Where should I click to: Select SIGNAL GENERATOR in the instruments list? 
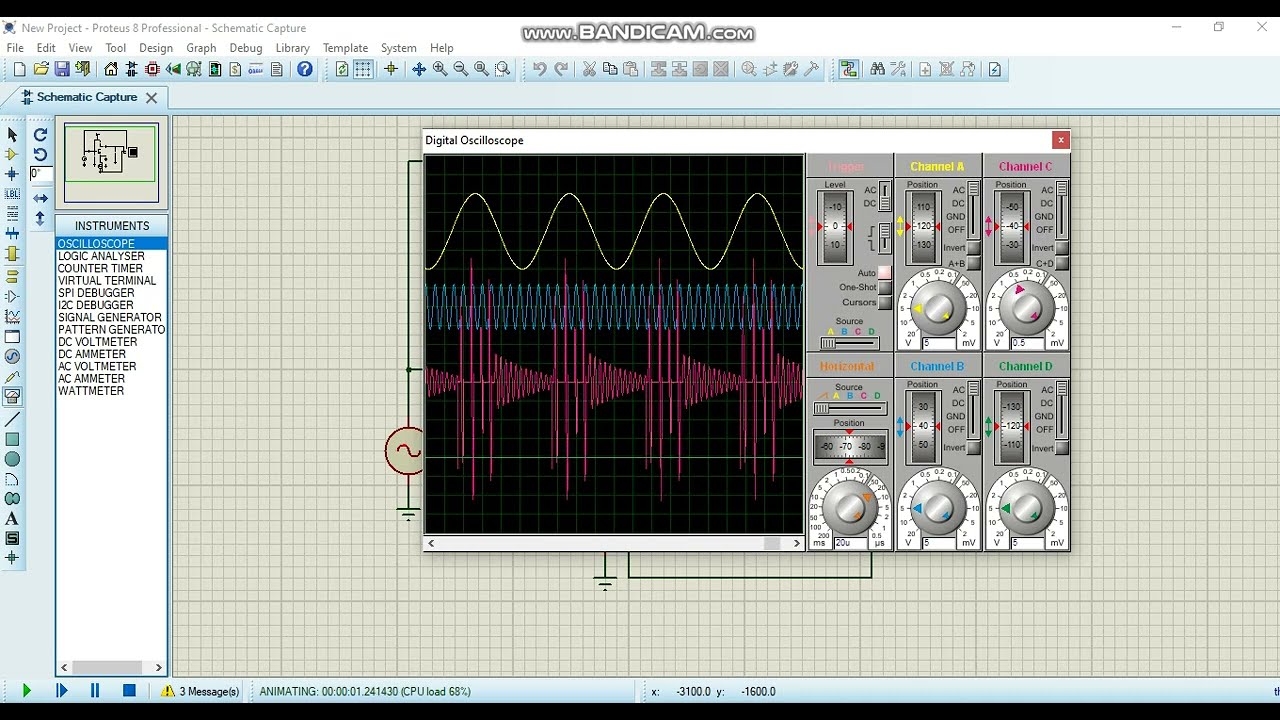point(110,318)
